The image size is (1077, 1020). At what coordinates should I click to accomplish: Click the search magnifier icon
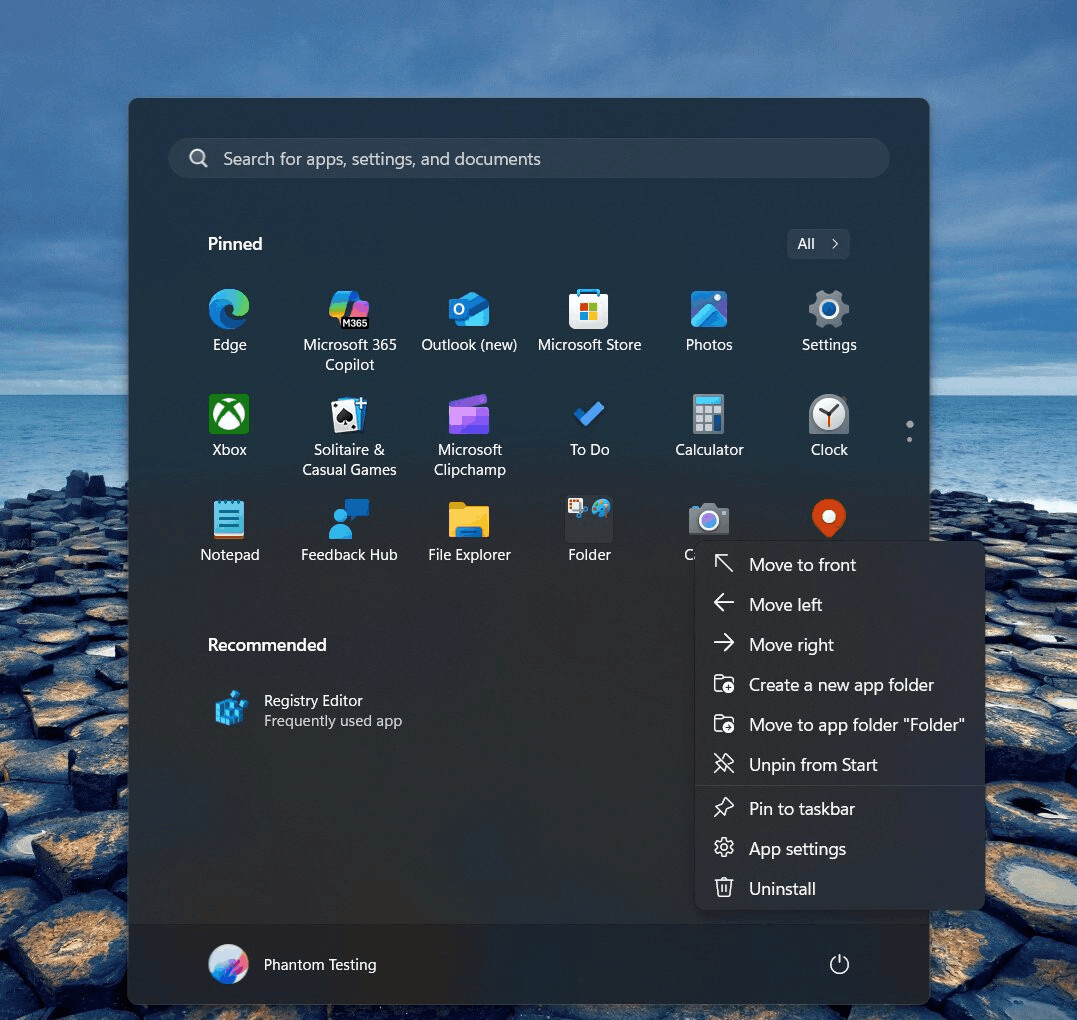click(199, 158)
